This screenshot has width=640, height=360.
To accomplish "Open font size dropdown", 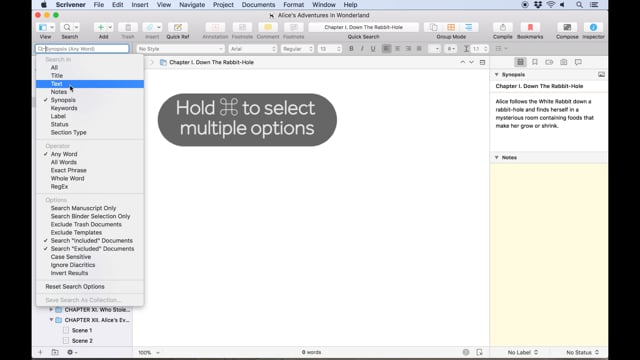I will click(330, 49).
